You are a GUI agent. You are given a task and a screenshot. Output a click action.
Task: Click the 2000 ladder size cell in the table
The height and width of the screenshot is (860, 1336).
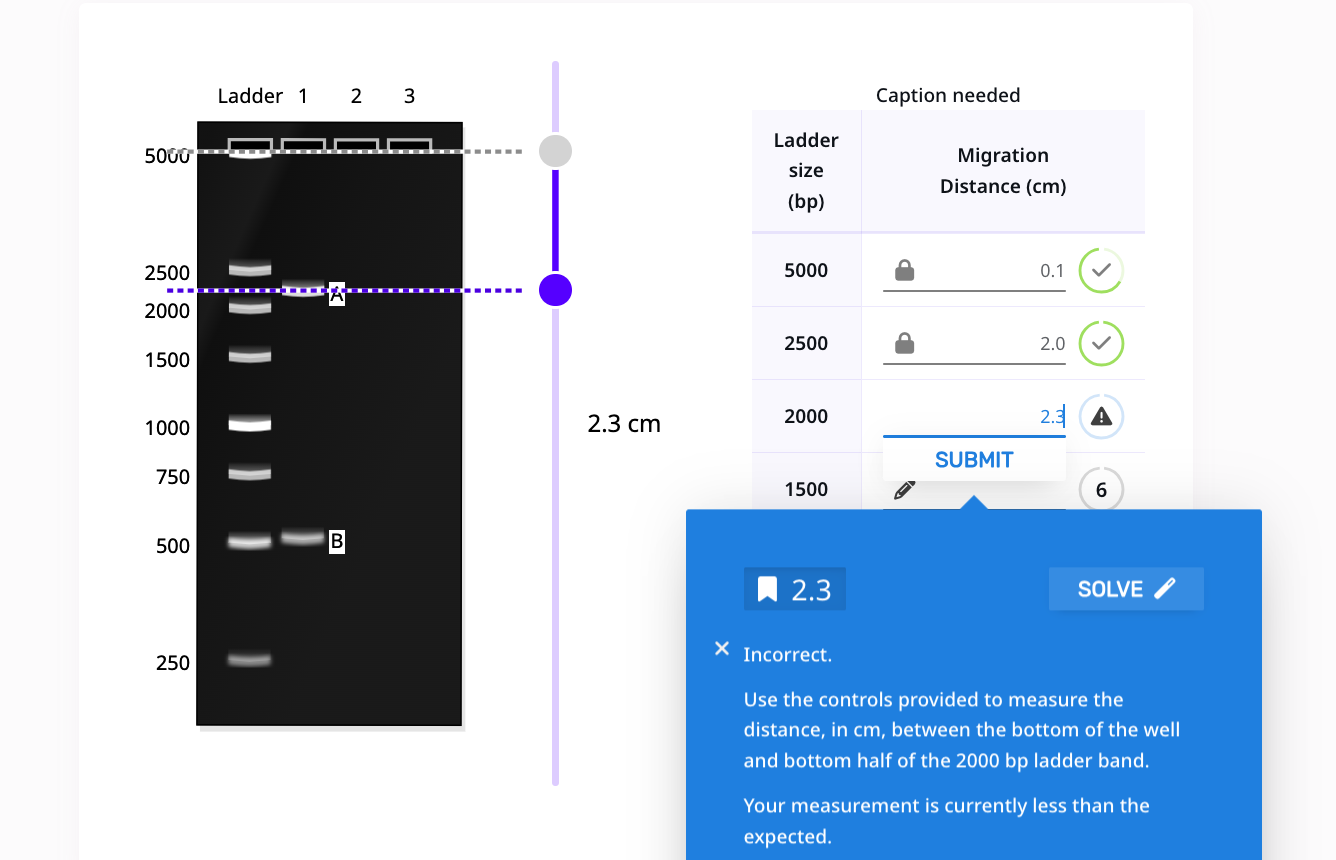(806, 416)
